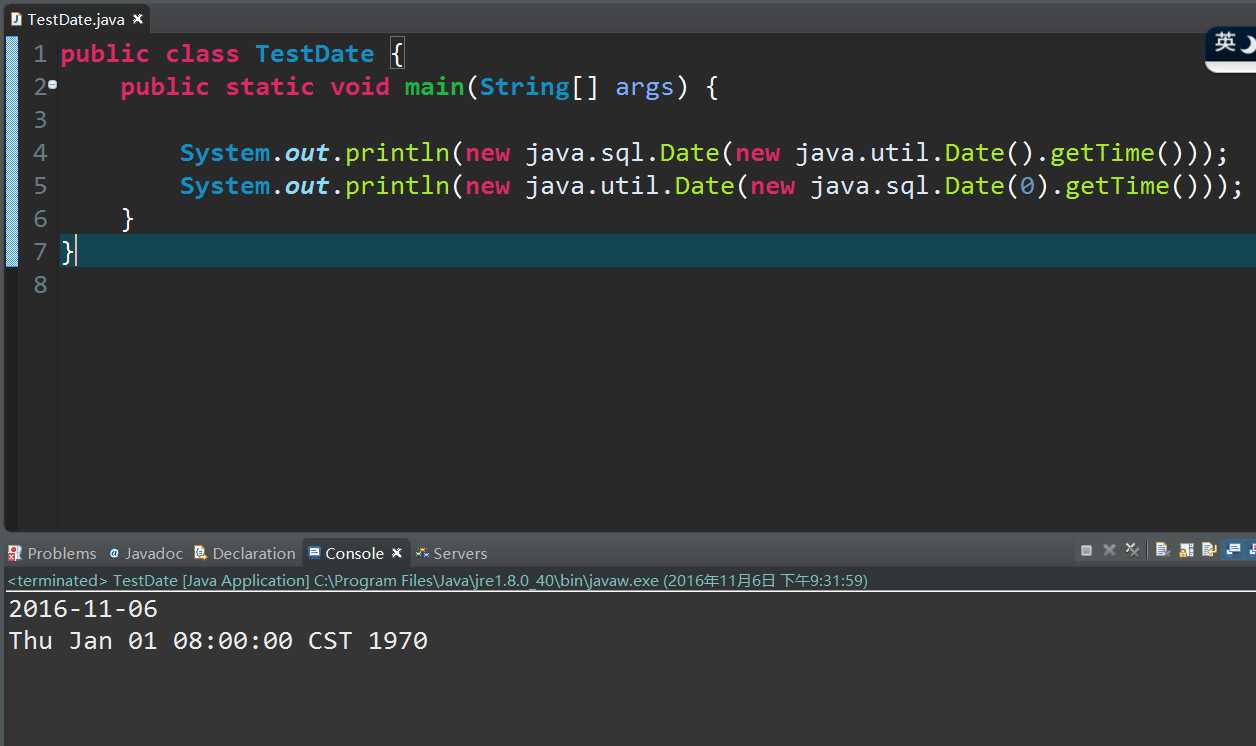Remove the launch with the single X icon
The width and height of the screenshot is (1256, 746).
tap(1109, 550)
